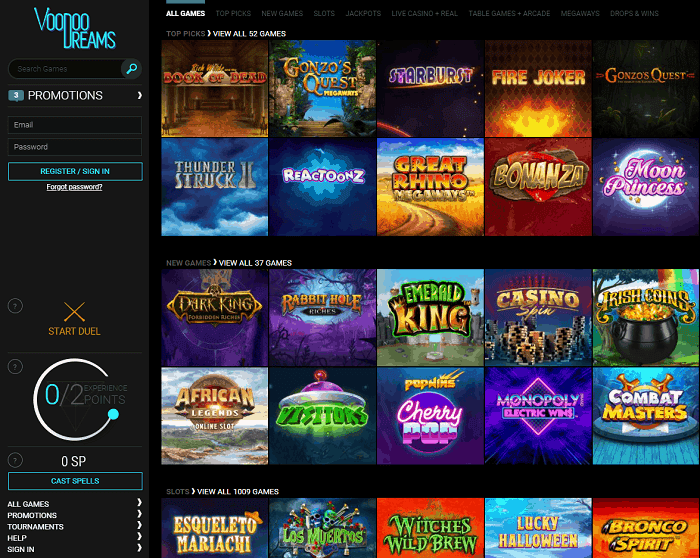Expand All Games sidebar chevron
Screen dimensions: 700x558
click(x=139, y=502)
